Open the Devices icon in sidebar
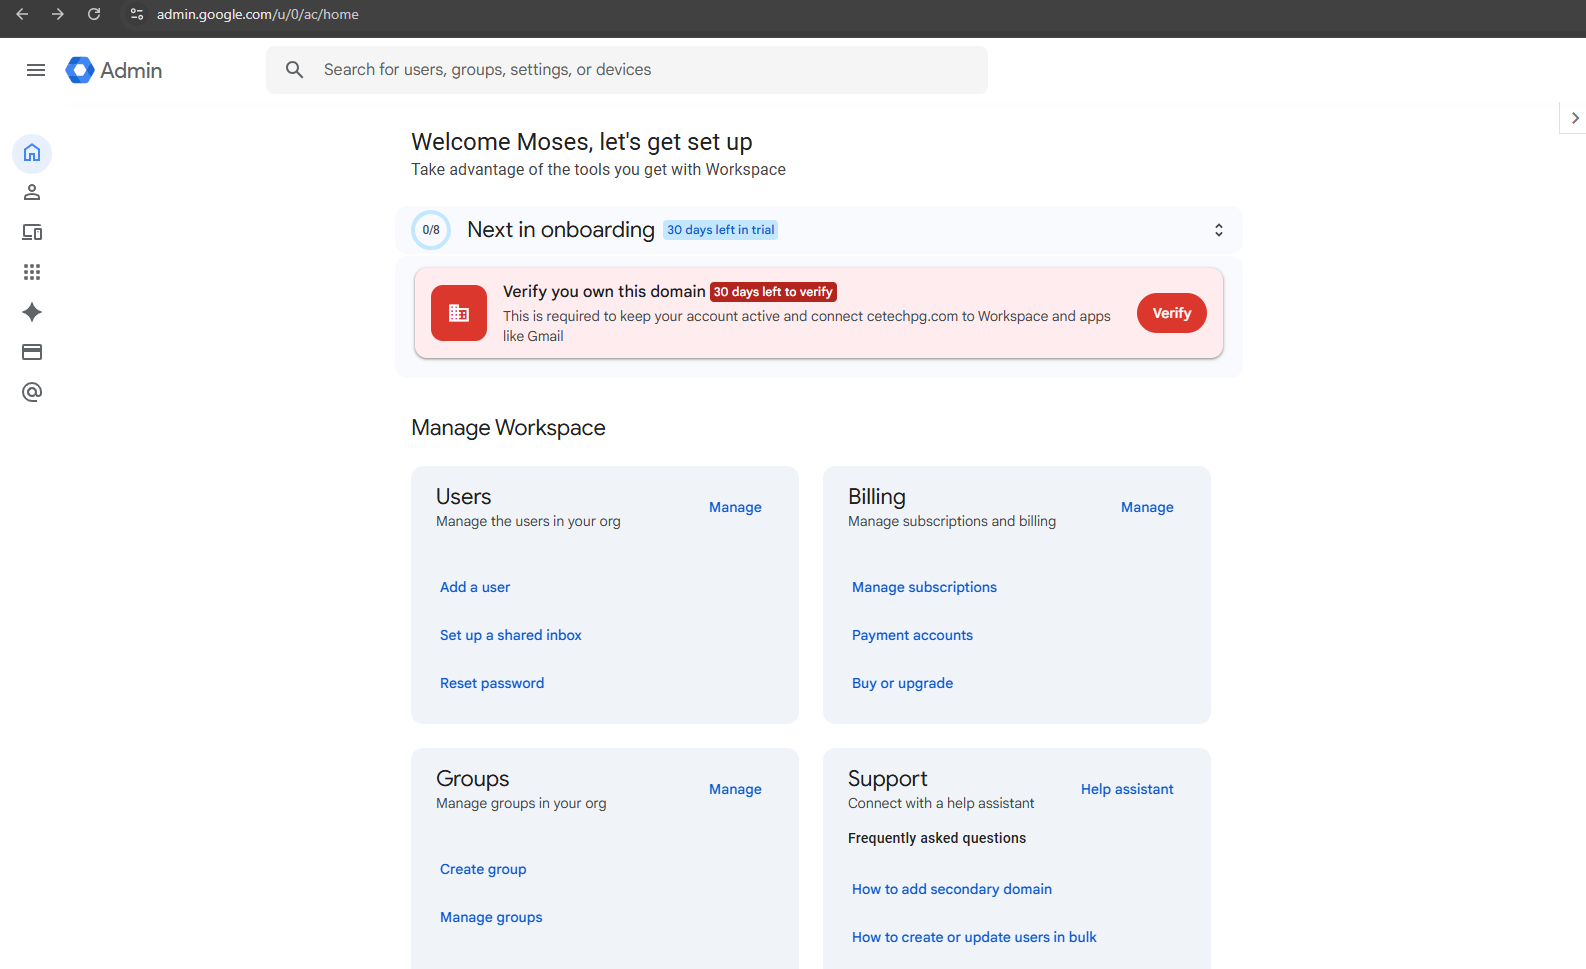The image size is (1586, 969). (32, 233)
